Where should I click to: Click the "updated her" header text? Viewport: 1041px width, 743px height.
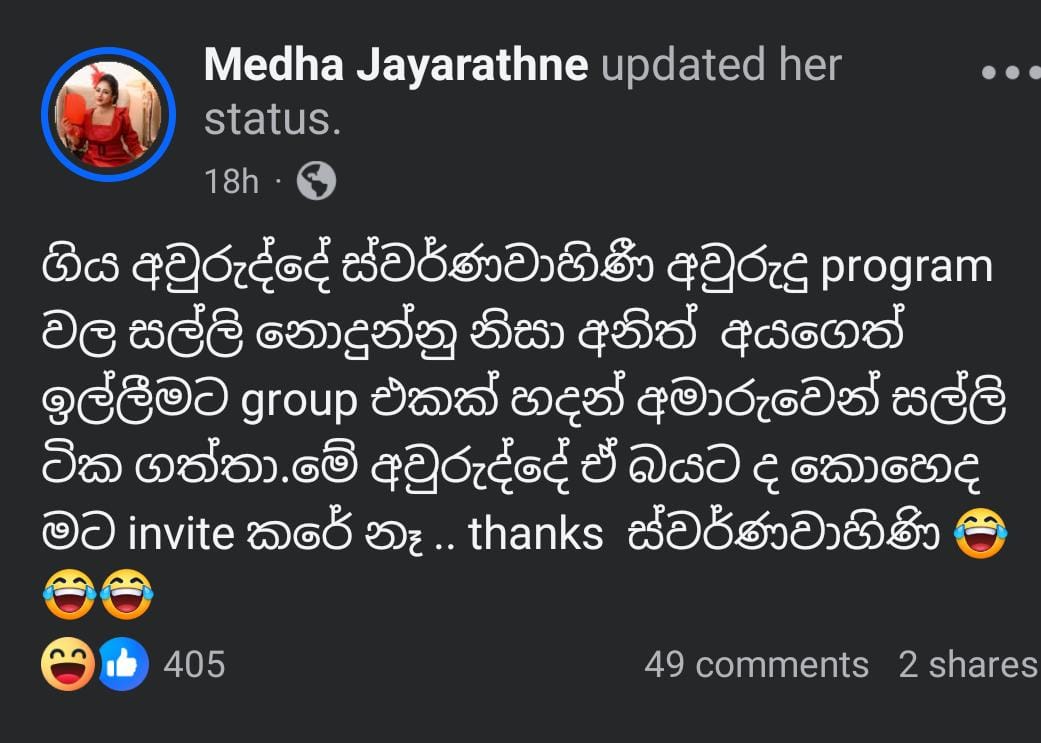(x=721, y=66)
